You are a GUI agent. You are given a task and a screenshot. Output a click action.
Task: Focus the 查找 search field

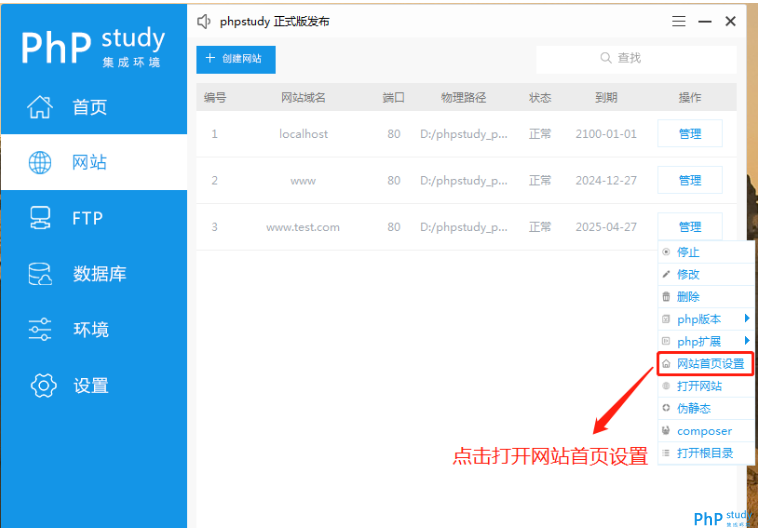coord(636,59)
